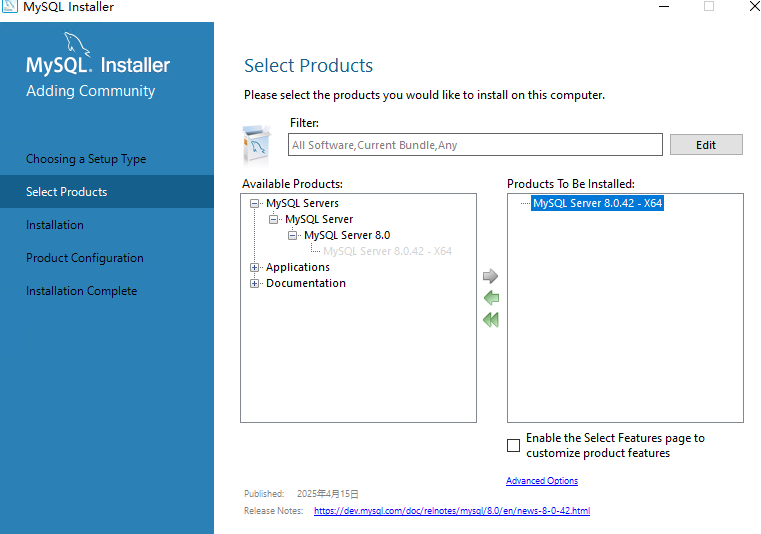This screenshot has height=534, width=761.
Task: Close the MySQL Installer window
Action: pyautogui.click(x=754, y=6)
